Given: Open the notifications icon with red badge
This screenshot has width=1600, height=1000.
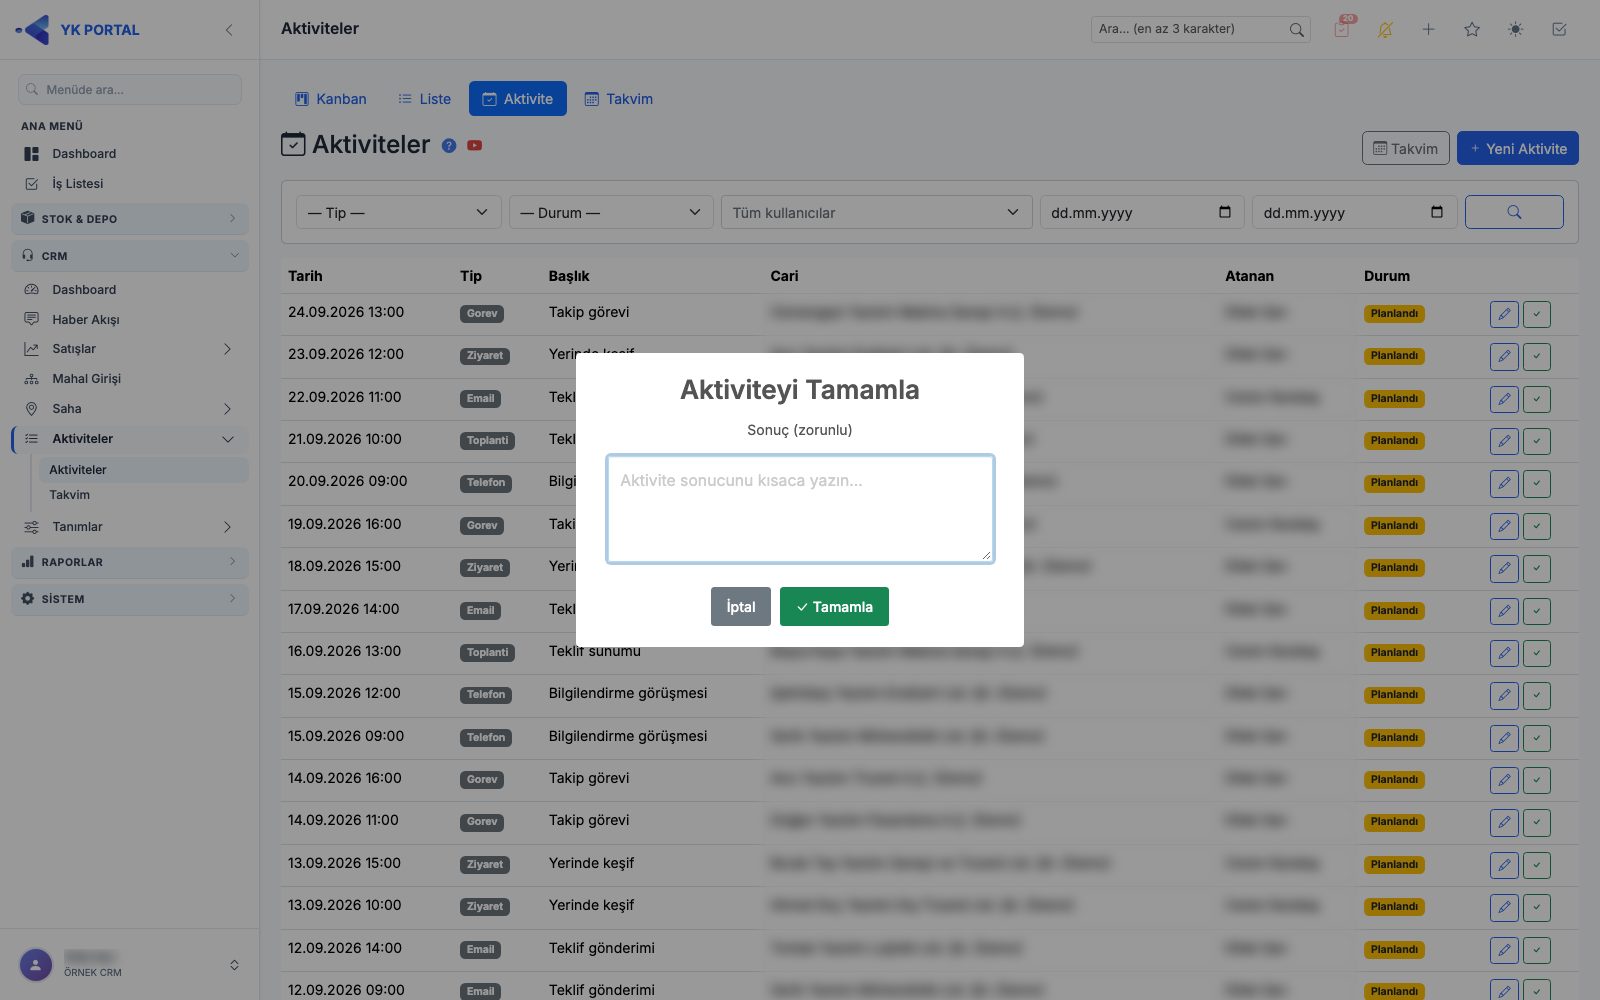Looking at the screenshot, I should [x=1342, y=28].
